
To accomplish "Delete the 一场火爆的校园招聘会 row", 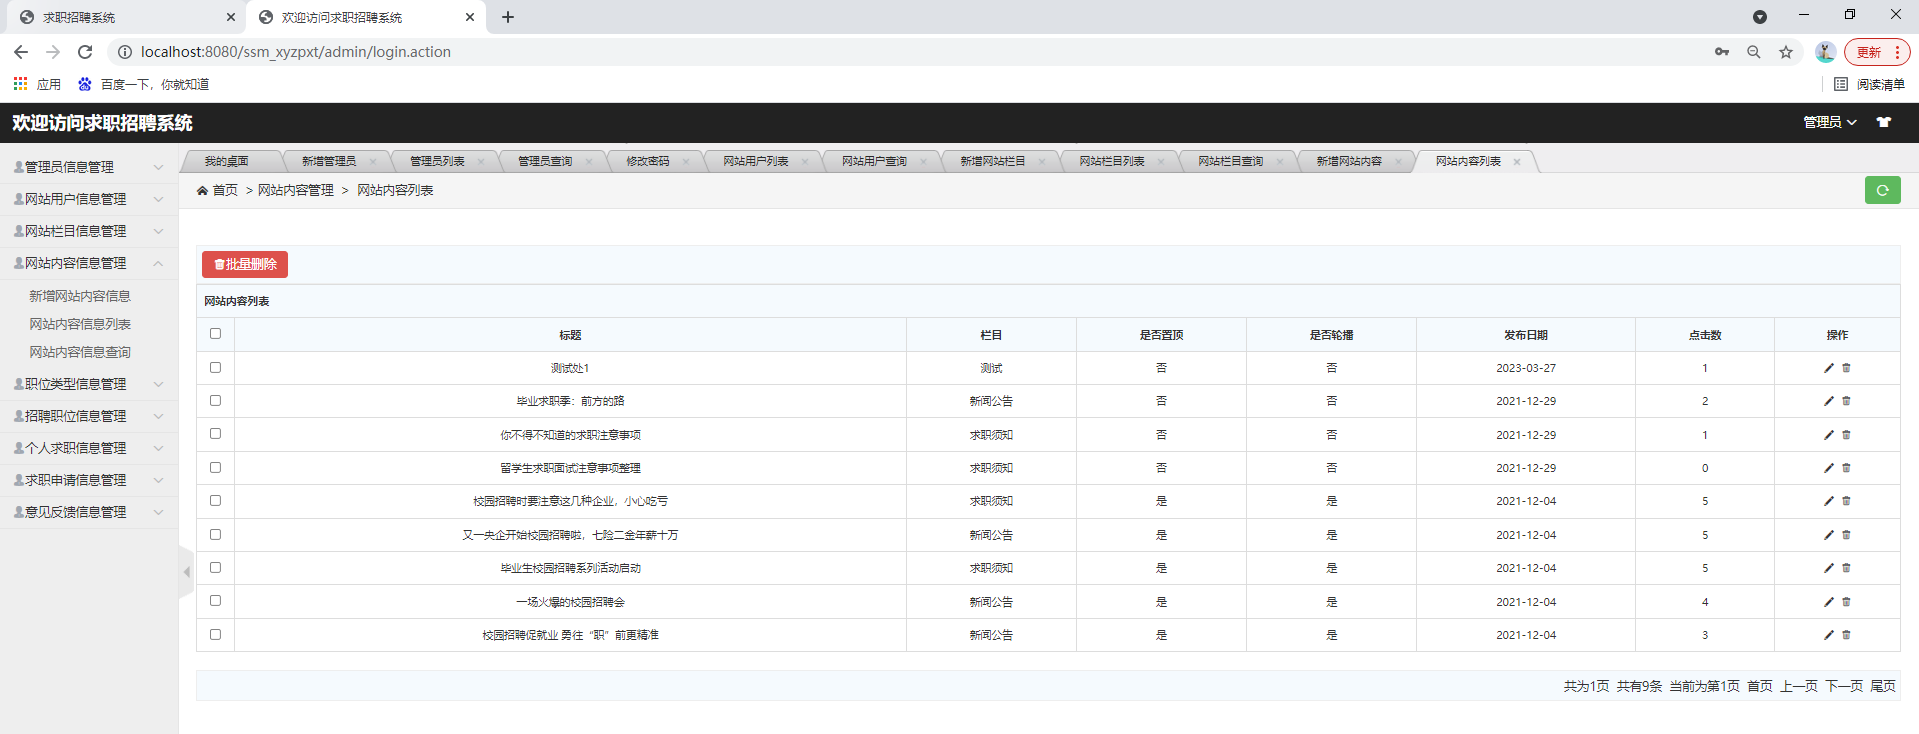I will tap(1846, 602).
